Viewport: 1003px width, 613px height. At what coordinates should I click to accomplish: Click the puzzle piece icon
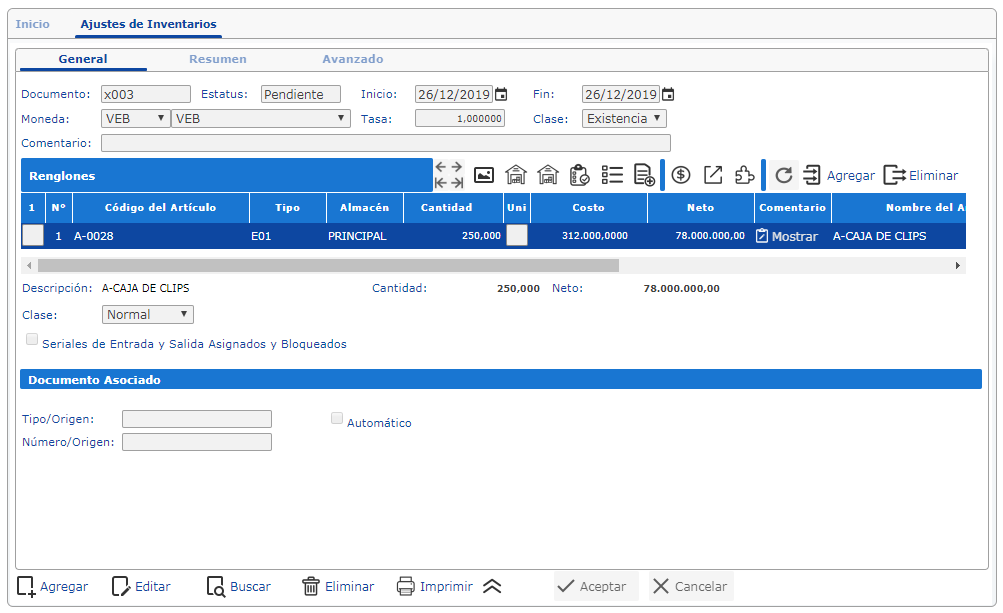tap(745, 175)
